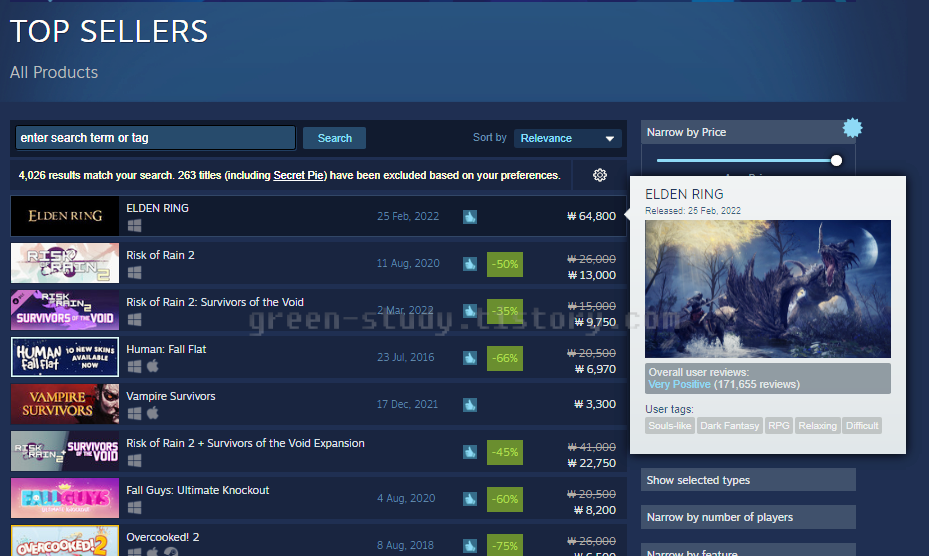This screenshot has height=556, width=929.
Task: Open Risk of Rain 2: Survivors of the Void
Action: 215,302
